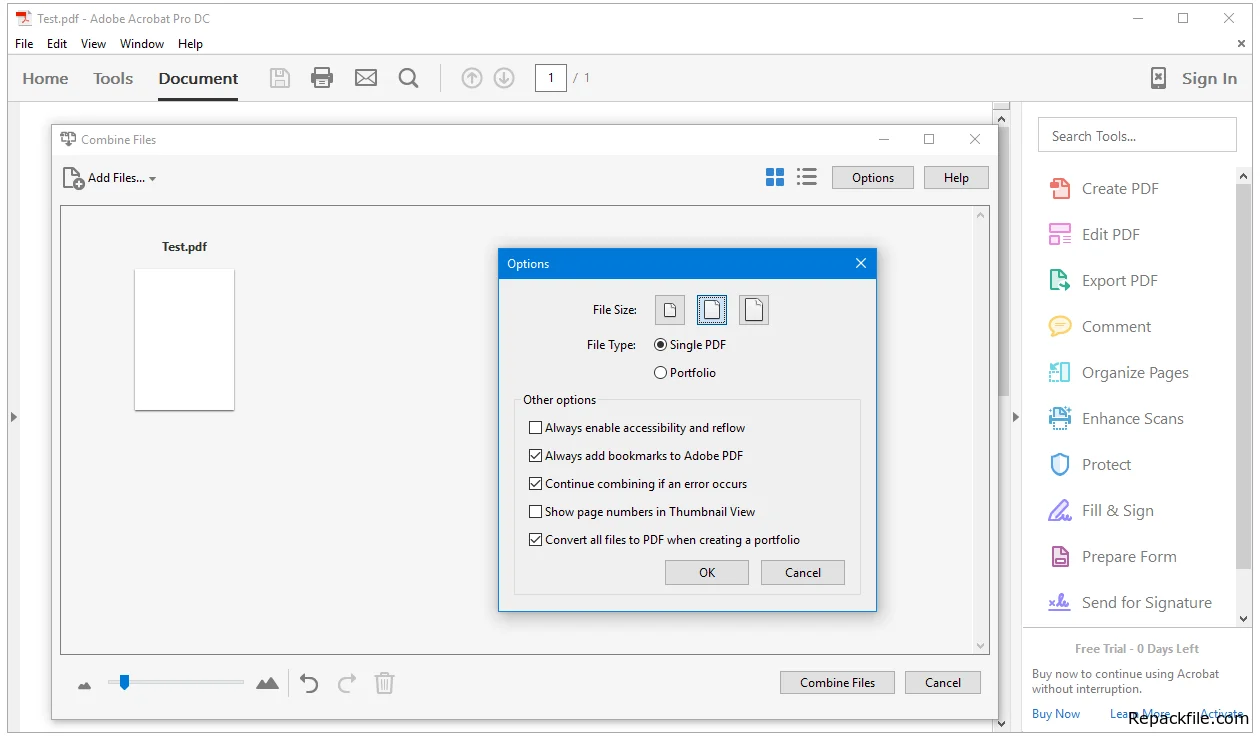Viewport: 1260px width, 737px height.
Task: Close the Options dialog with X
Action: pos(861,264)
